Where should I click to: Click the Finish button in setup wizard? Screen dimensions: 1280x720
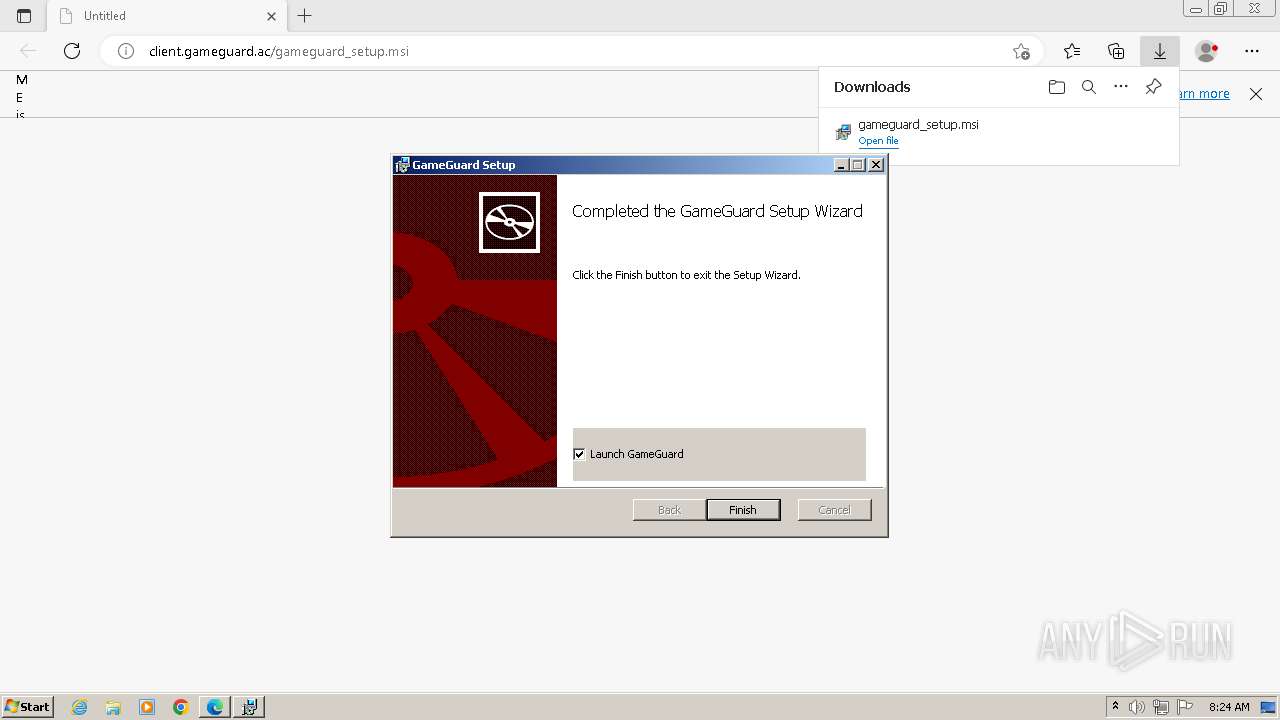[x=742, y=510]
